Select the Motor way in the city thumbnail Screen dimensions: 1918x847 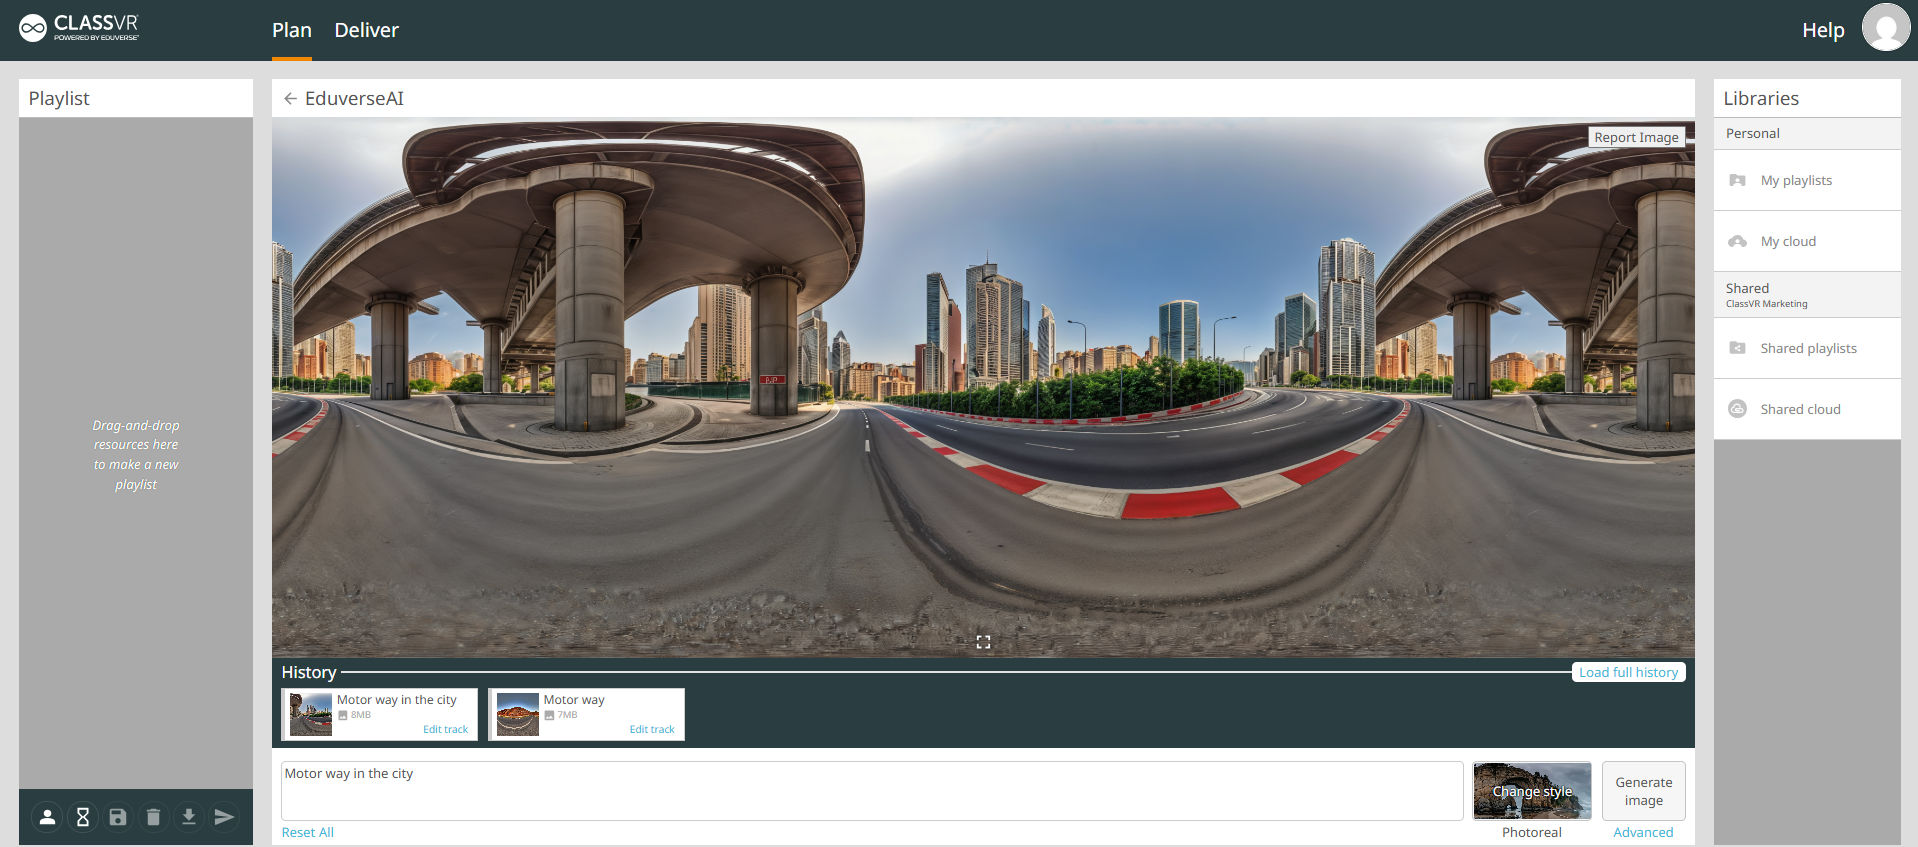point(311,714)
